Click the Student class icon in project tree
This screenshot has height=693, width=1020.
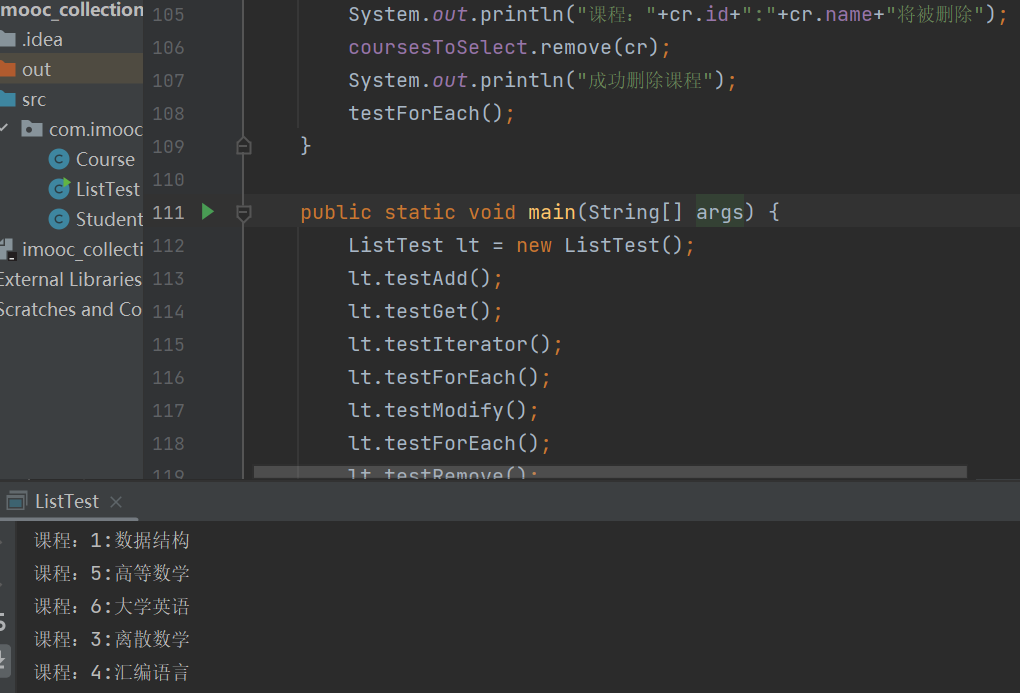(x=59, y=219)
